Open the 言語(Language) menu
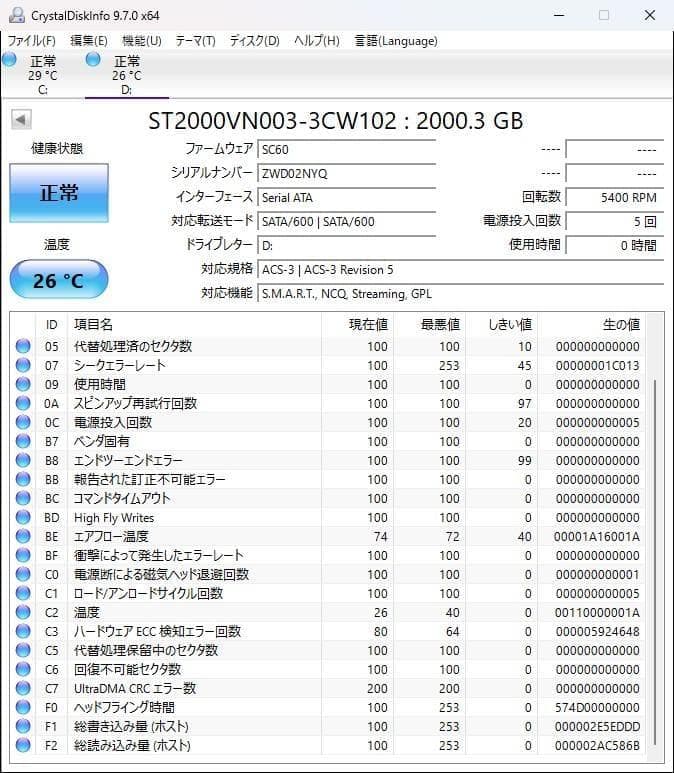 [x=396, y=40]
